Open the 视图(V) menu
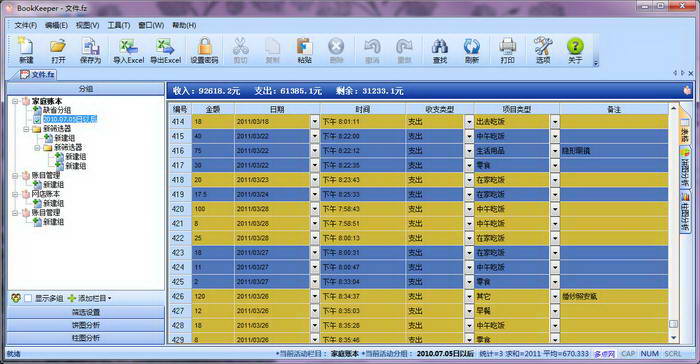Image resolution: width=700 pixels, height=364 pixels. (x=88, y=25)
